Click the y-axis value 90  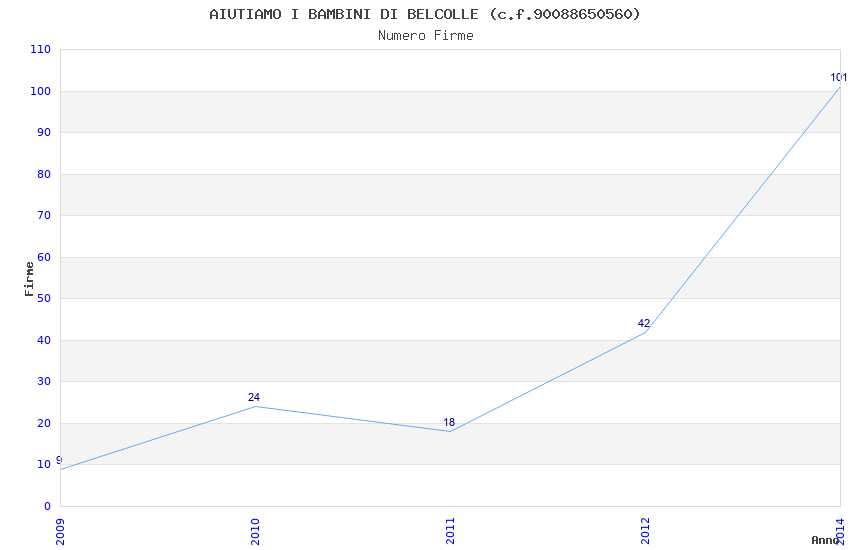(44, 132)
